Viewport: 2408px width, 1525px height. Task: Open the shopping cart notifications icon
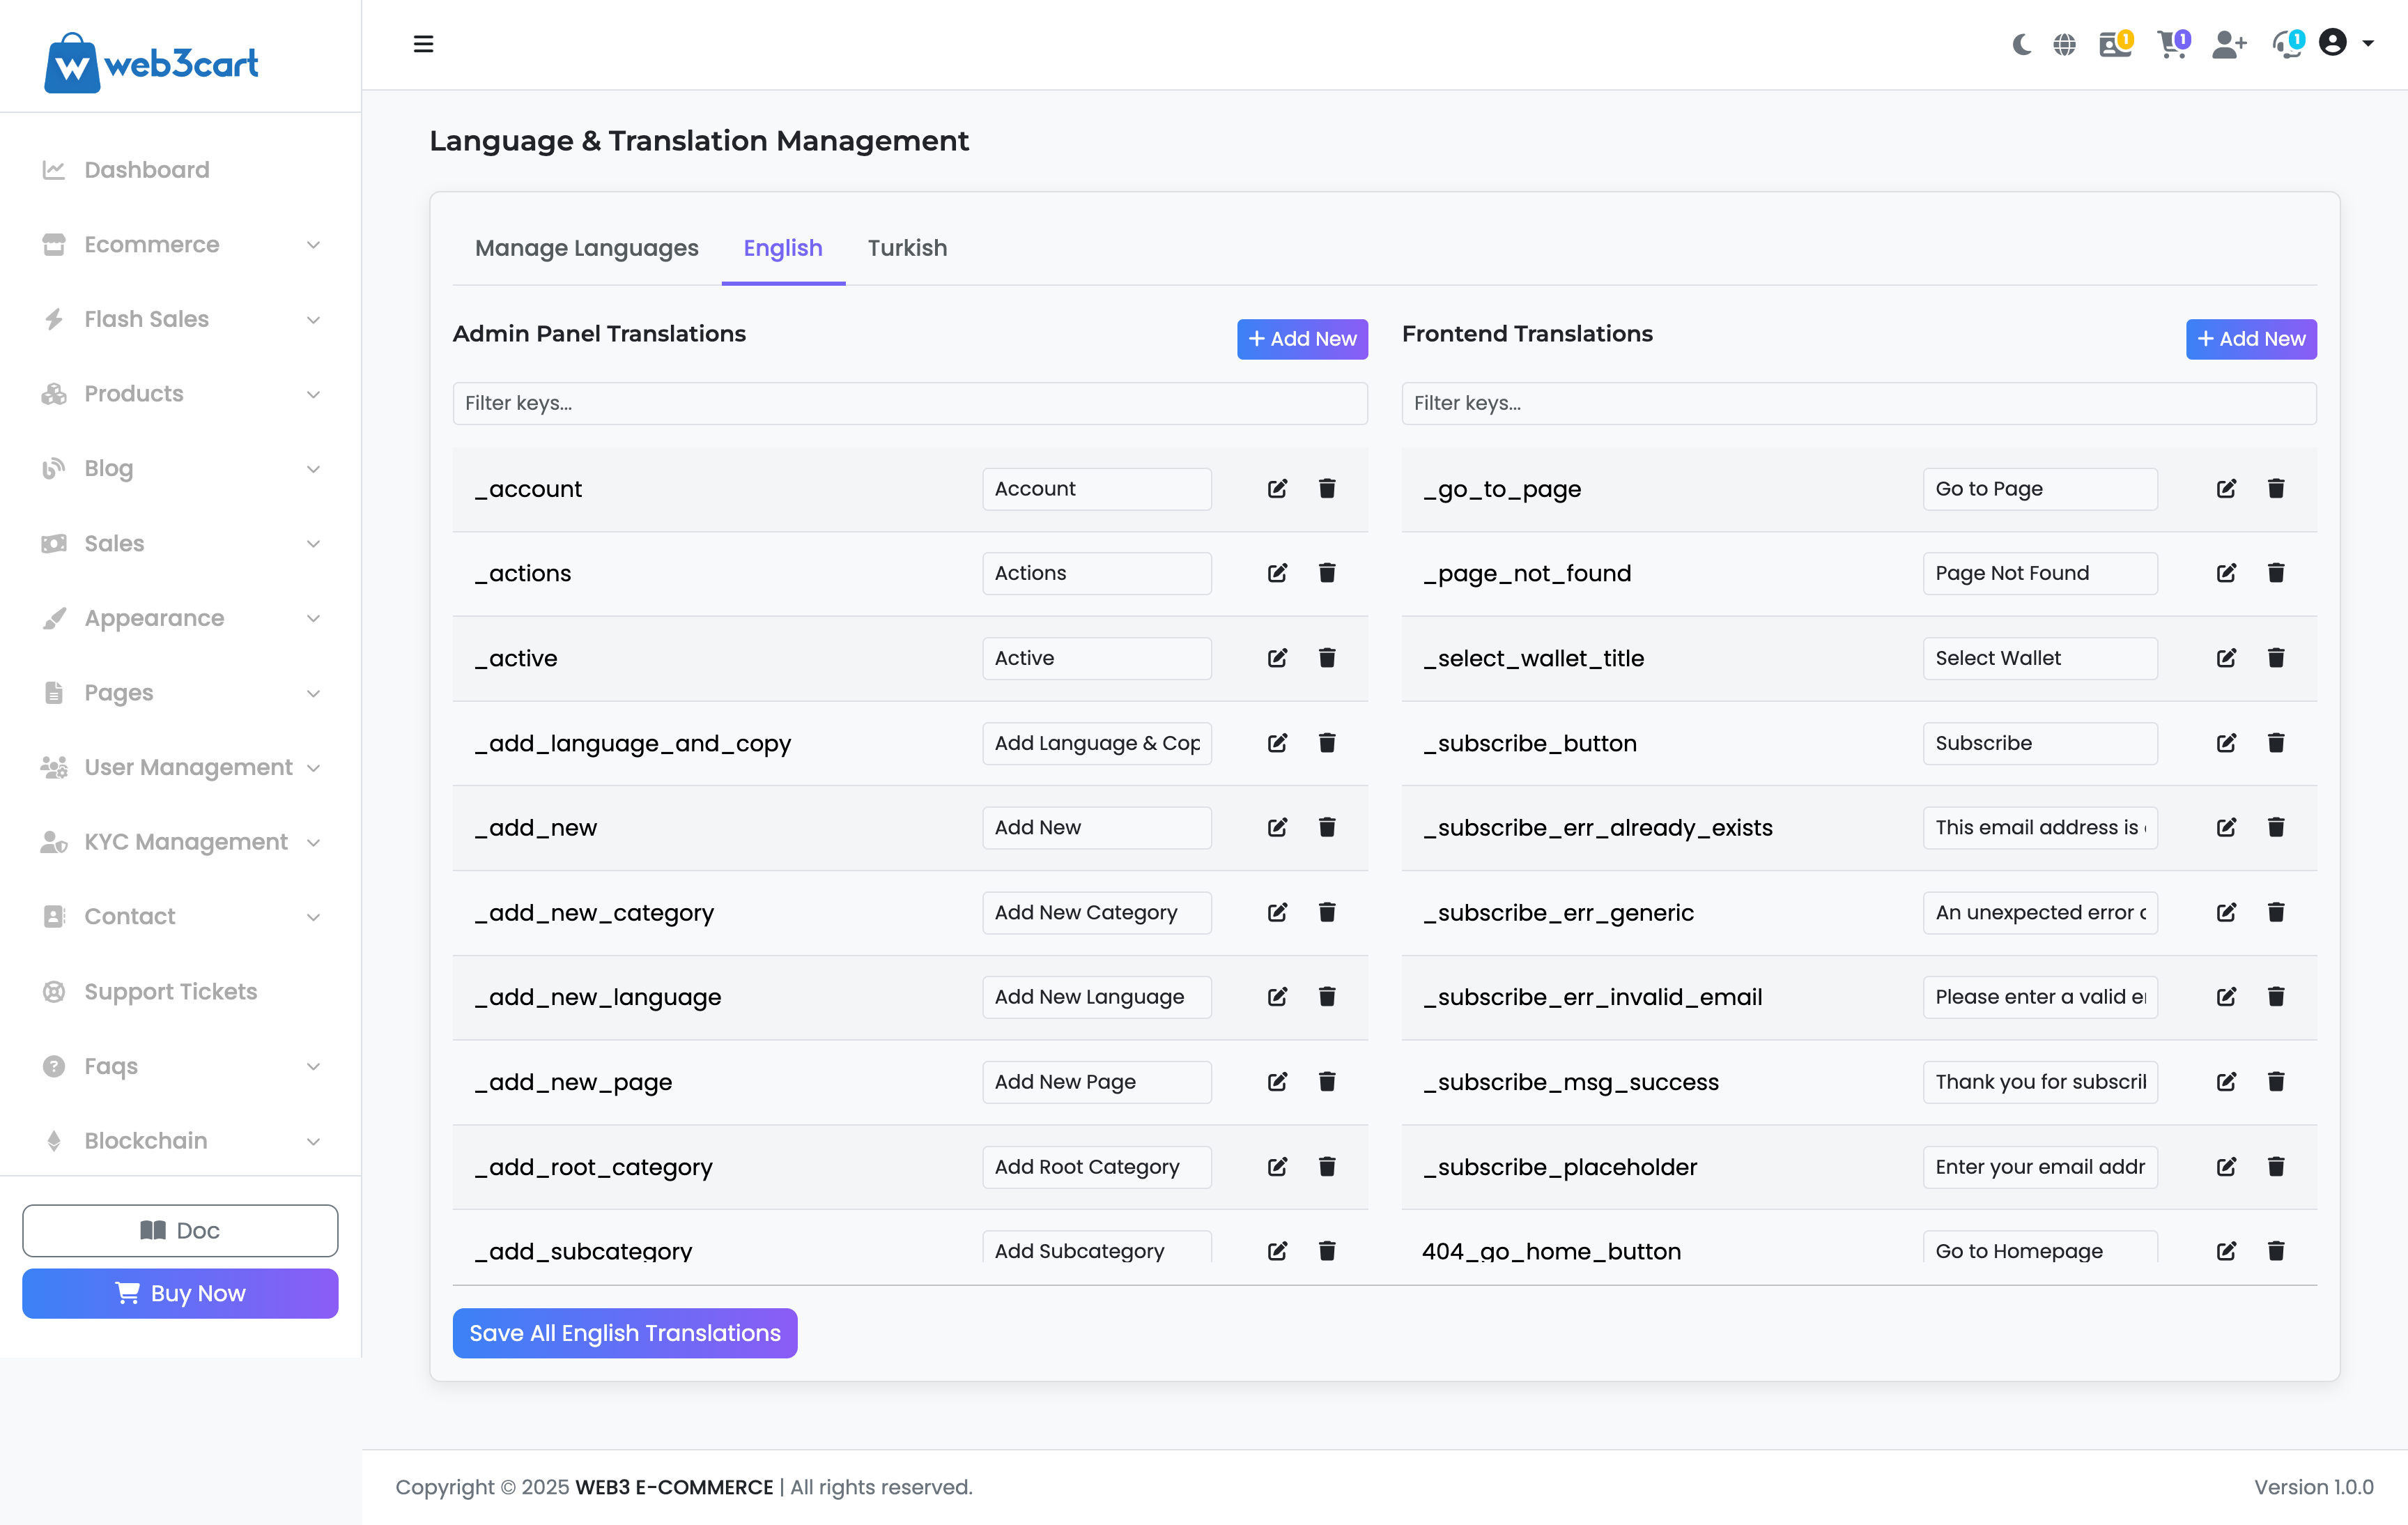pyautogui.click(x=2171, y=44)
